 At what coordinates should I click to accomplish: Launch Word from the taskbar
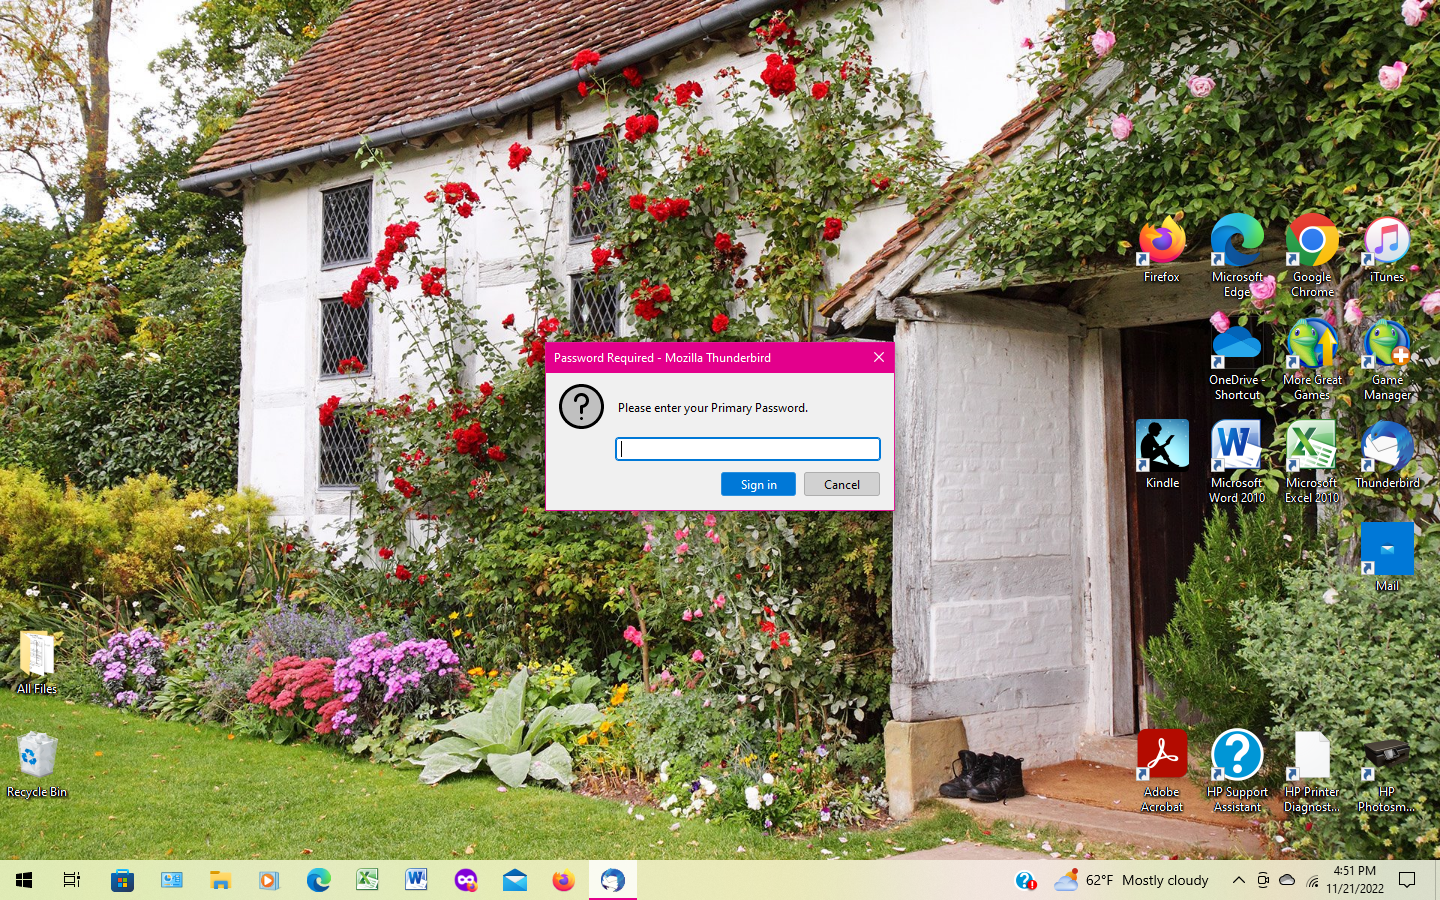[x=416, y=880]
